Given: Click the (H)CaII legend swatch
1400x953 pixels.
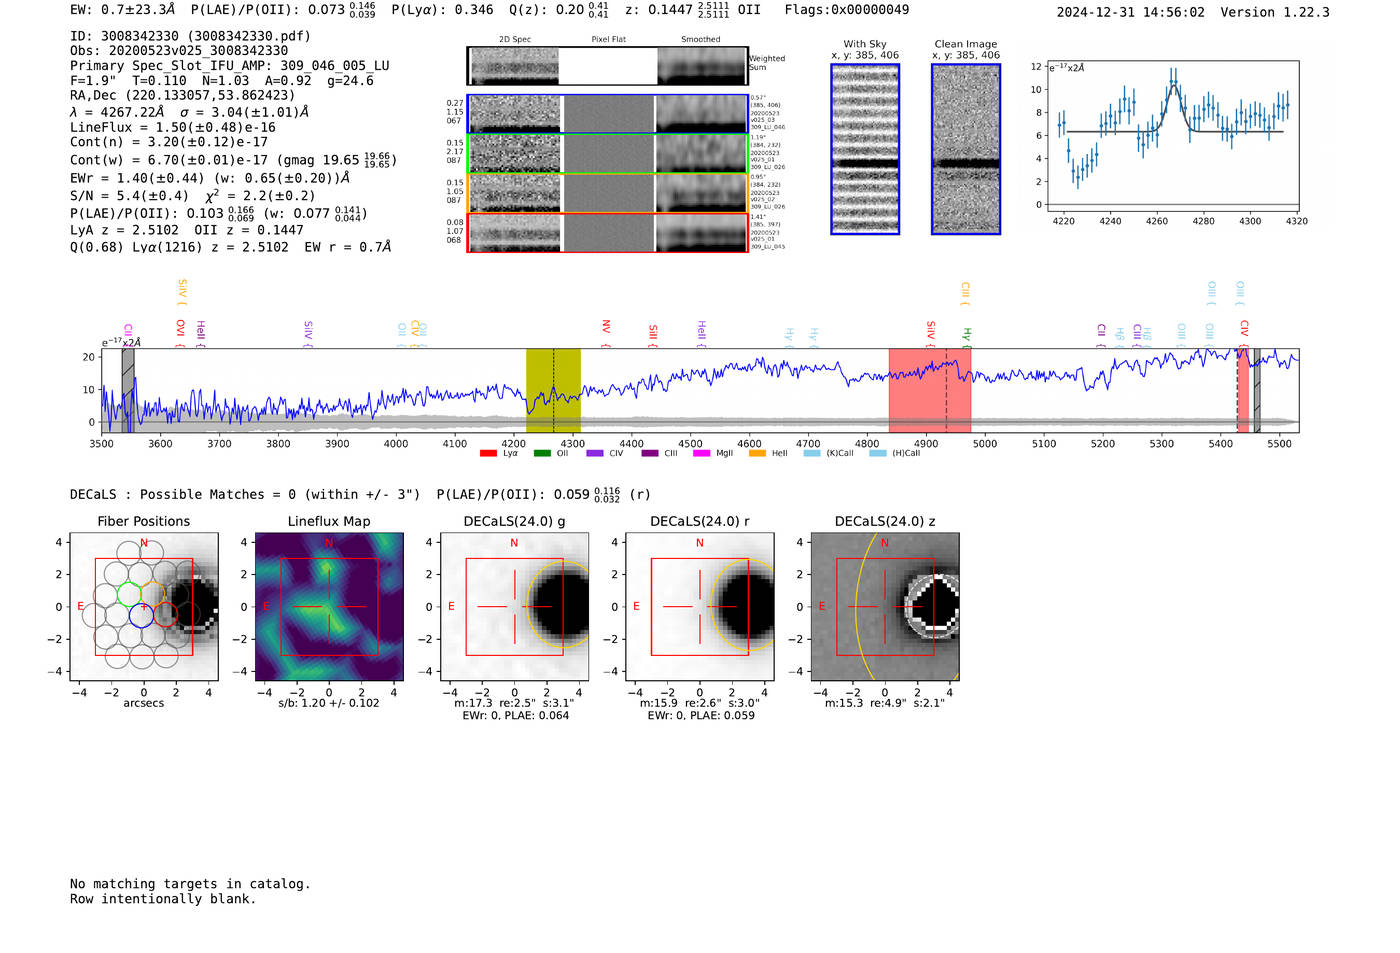Looking at the screenshot, I should (878, 454).
